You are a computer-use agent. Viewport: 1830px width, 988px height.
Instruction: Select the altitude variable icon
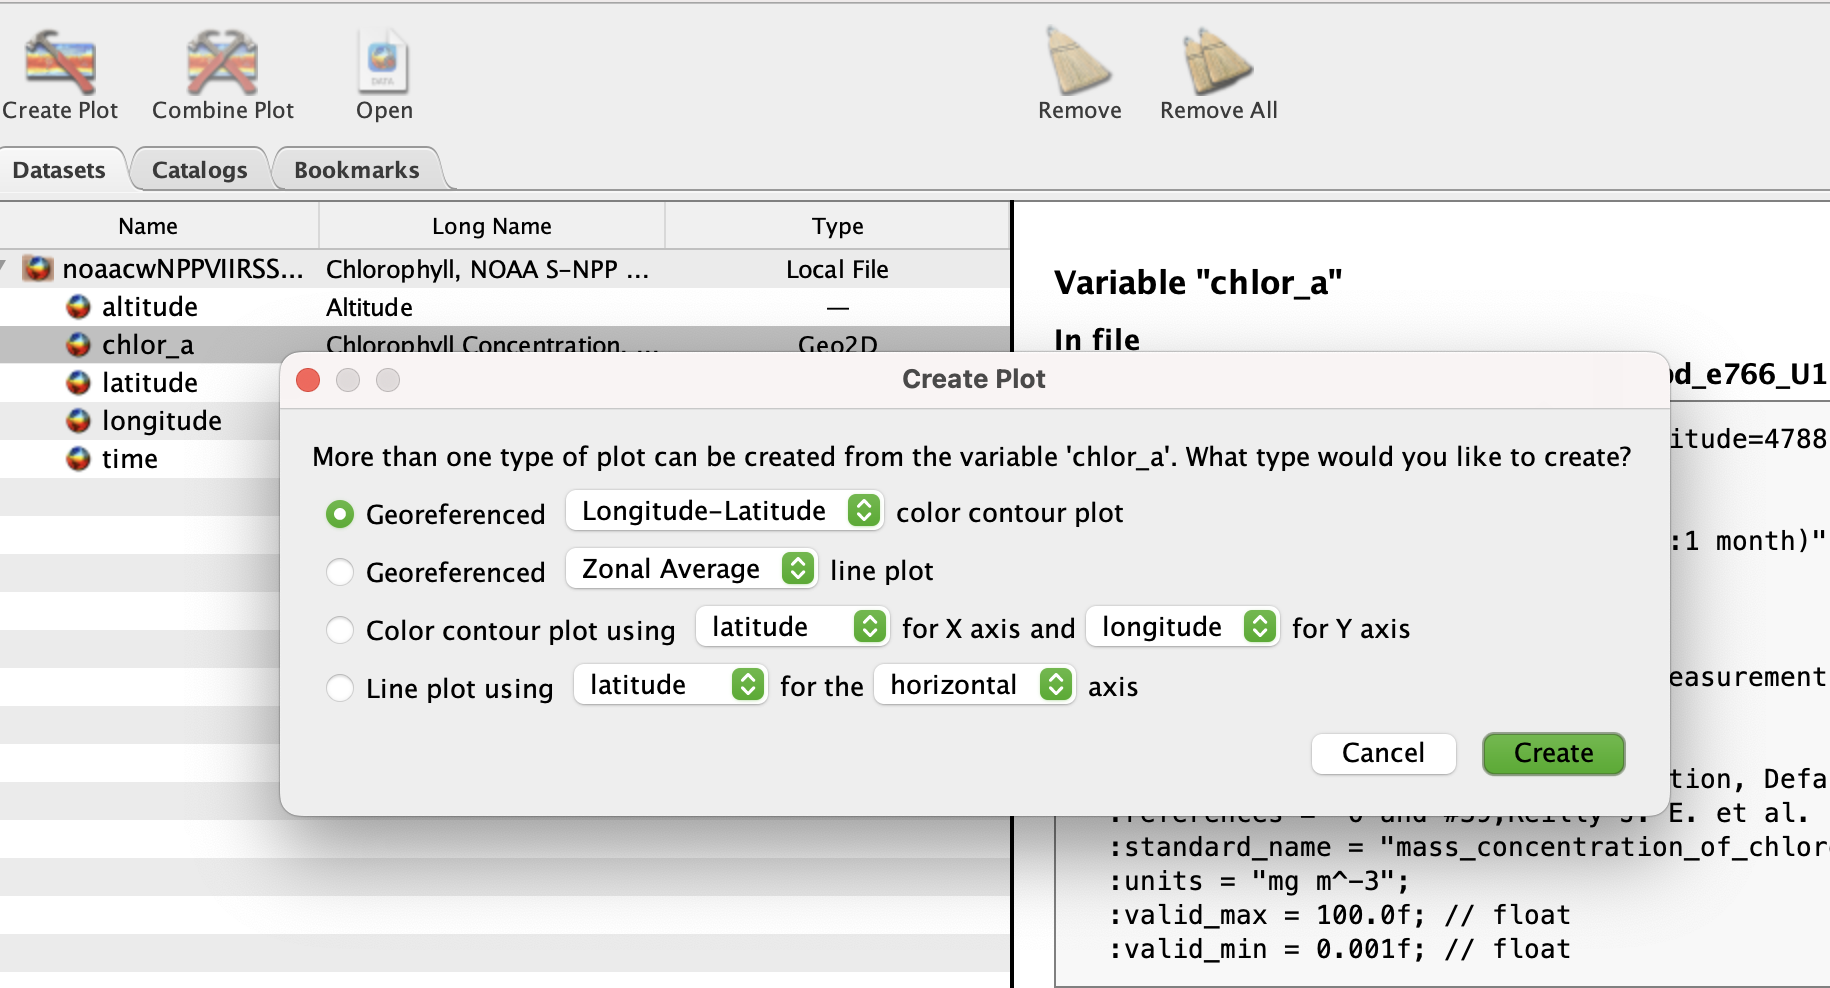click(78, 307)
